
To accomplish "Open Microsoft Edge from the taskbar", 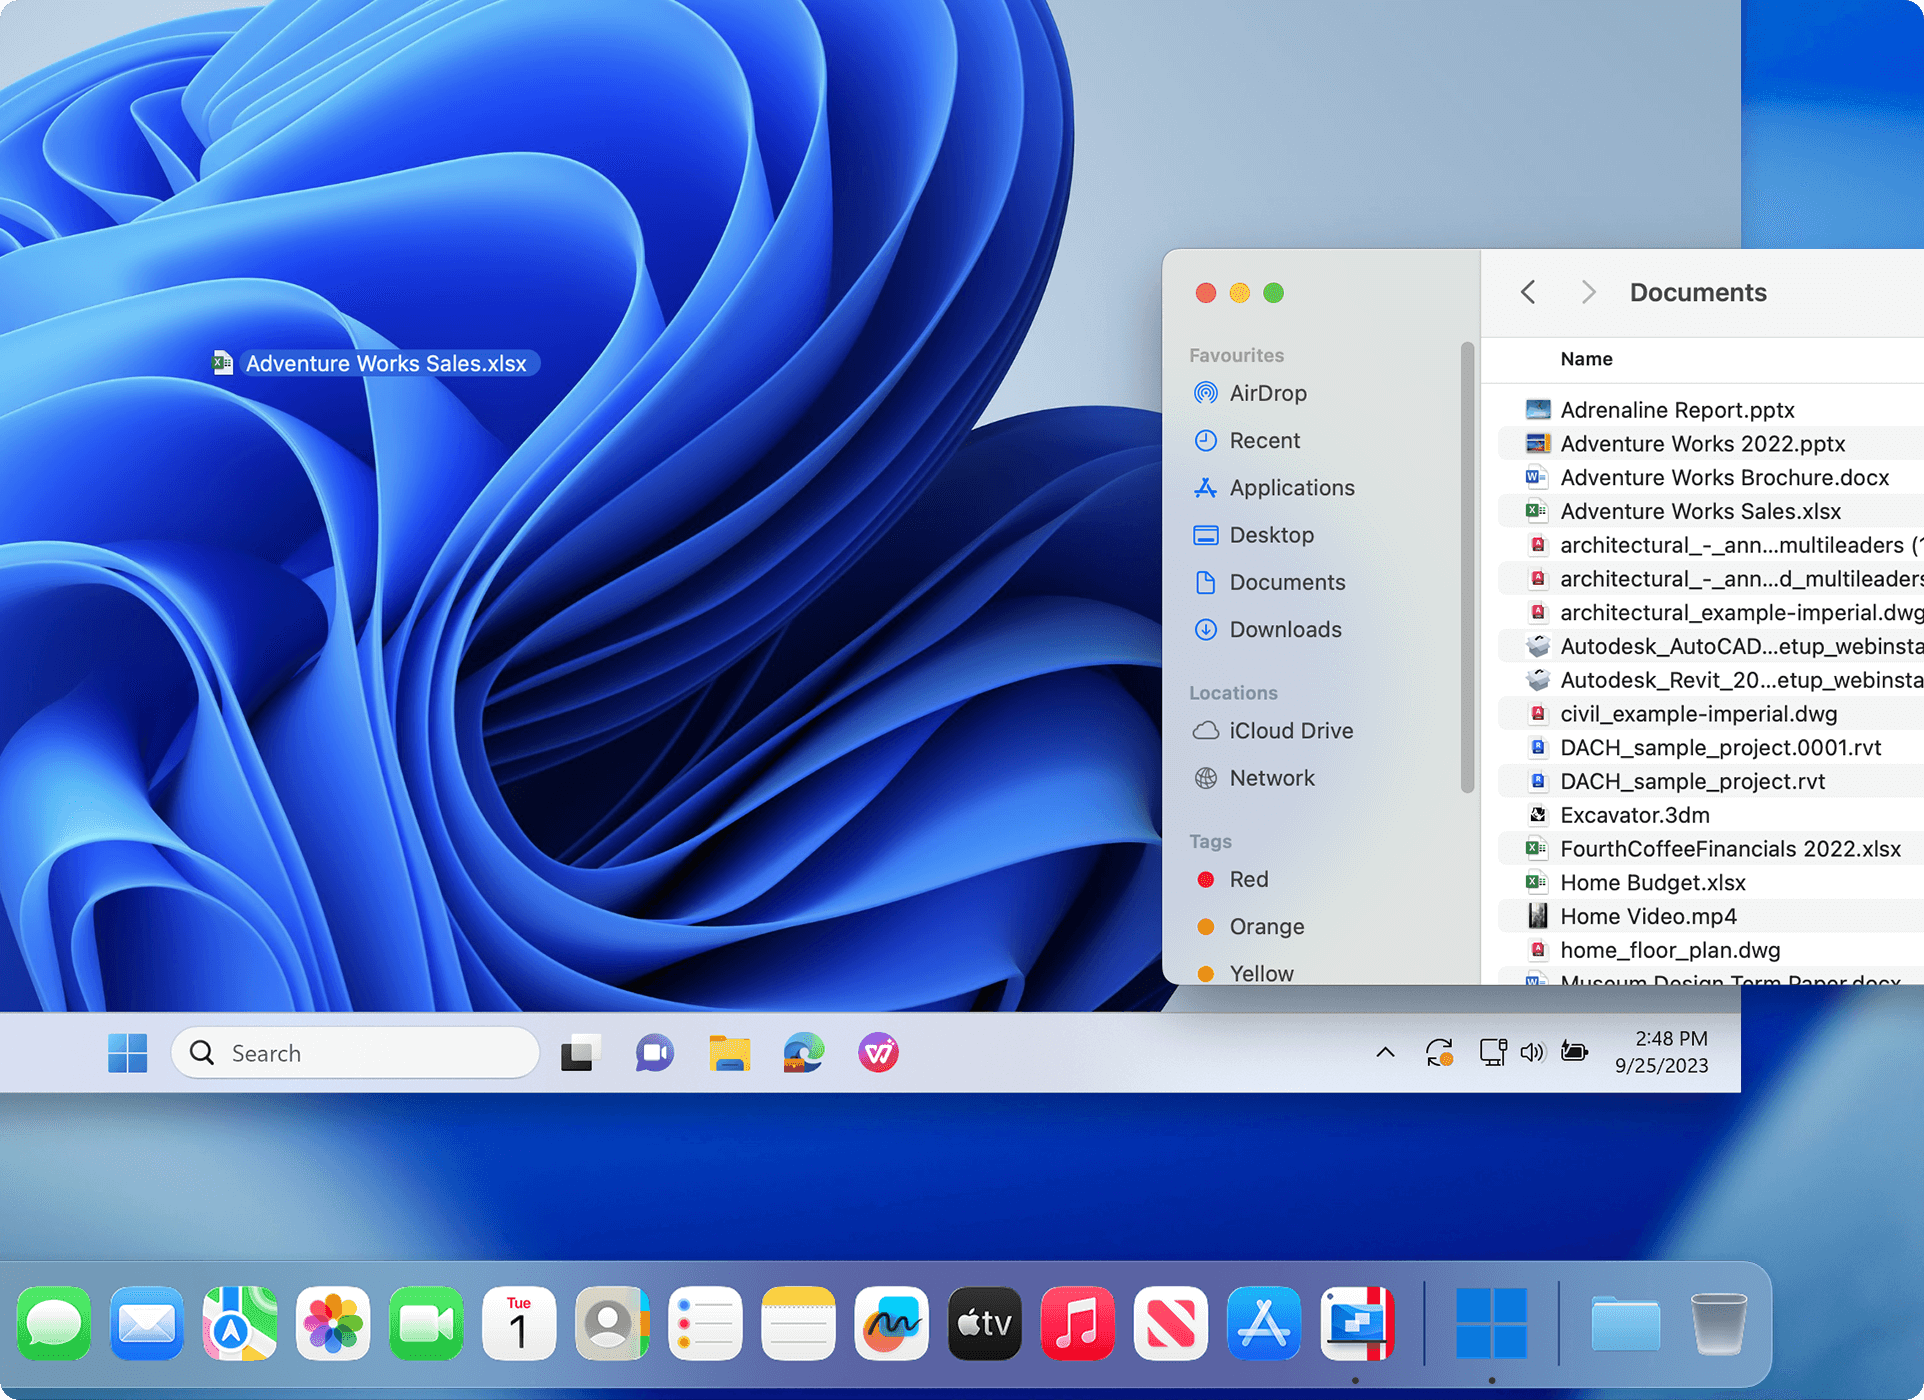I will [803, 1052].
